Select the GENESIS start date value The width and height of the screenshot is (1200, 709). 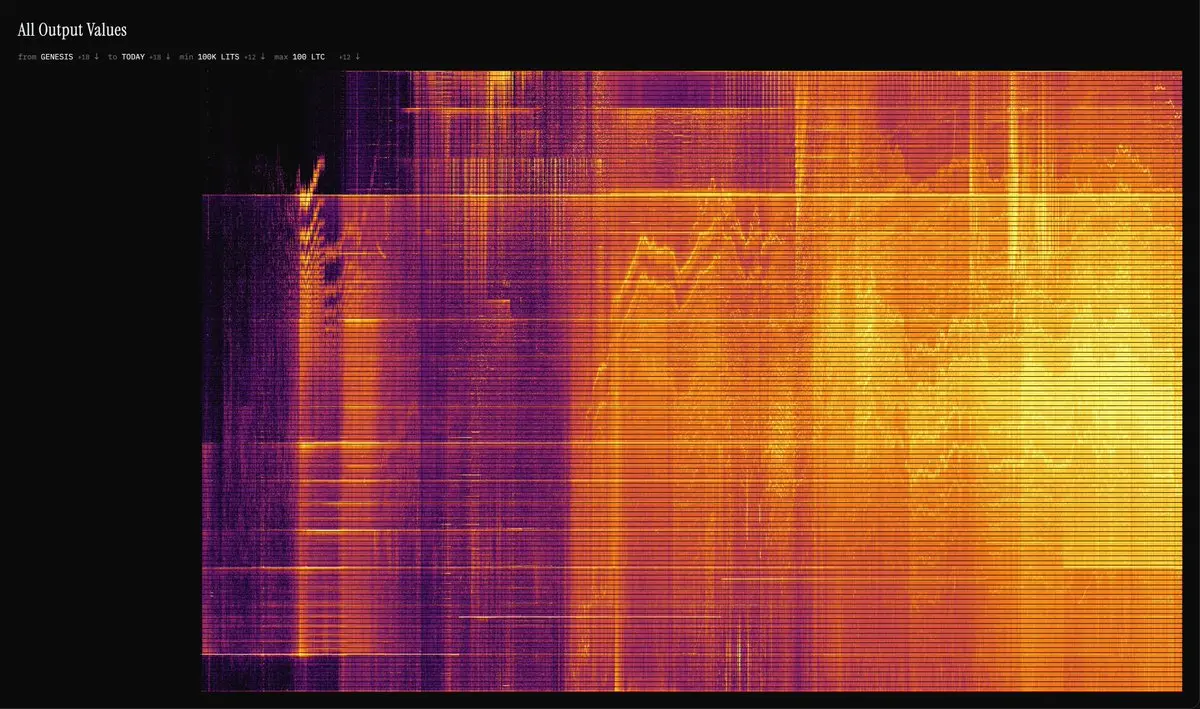[x=57, y=57]
